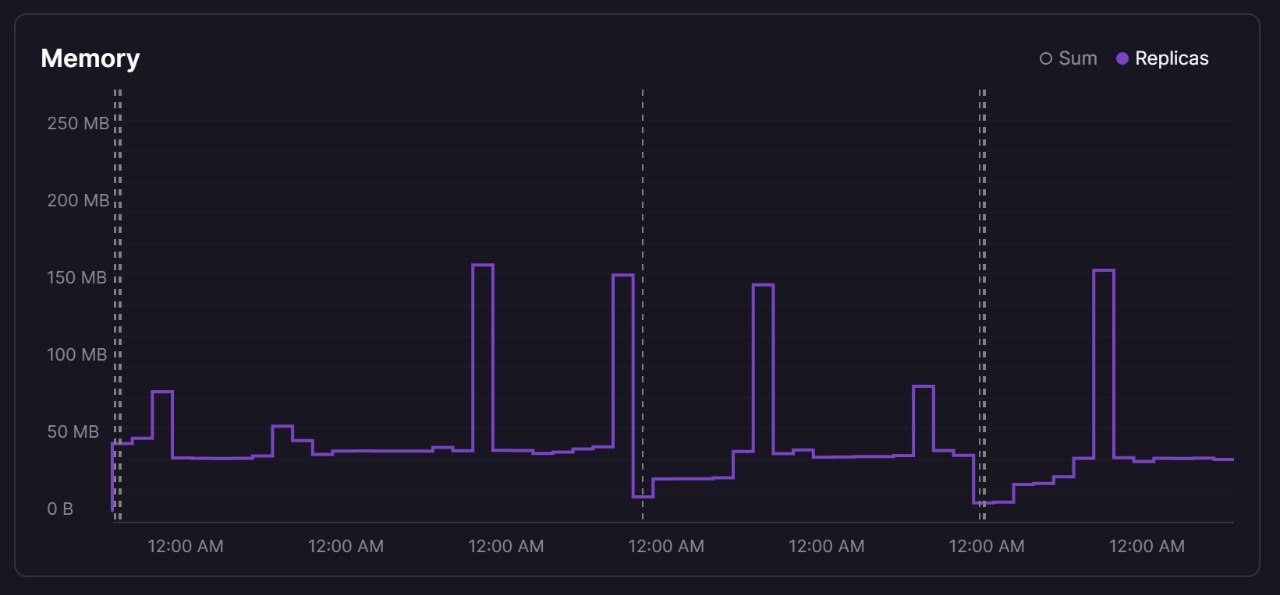Screen dimensions: 1280x595
Task: Click the last 12:00 AM x-axis label
Action: coord(1146,546)
